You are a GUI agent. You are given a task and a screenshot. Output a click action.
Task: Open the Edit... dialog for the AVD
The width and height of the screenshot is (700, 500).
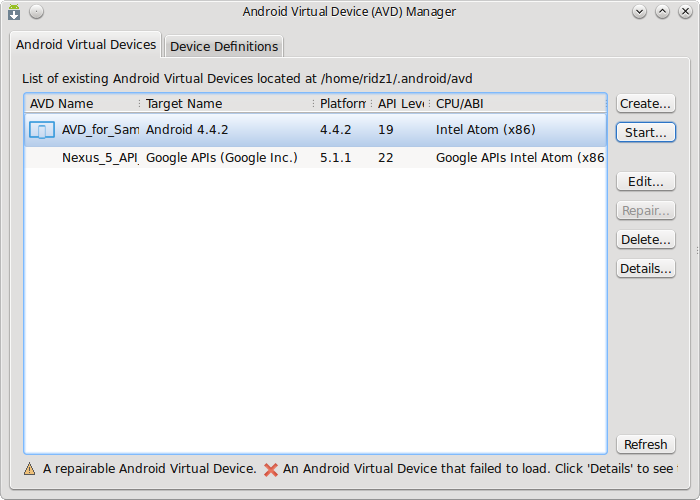pyautogui.click(x=645, y=181)
